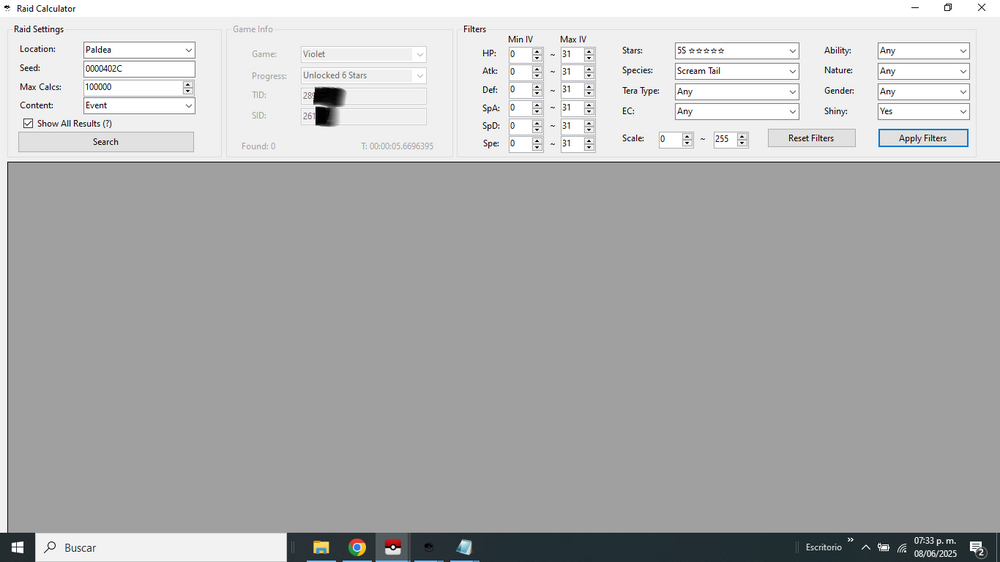Increase the Max Calcs value by one step

(x=188, y=84)
